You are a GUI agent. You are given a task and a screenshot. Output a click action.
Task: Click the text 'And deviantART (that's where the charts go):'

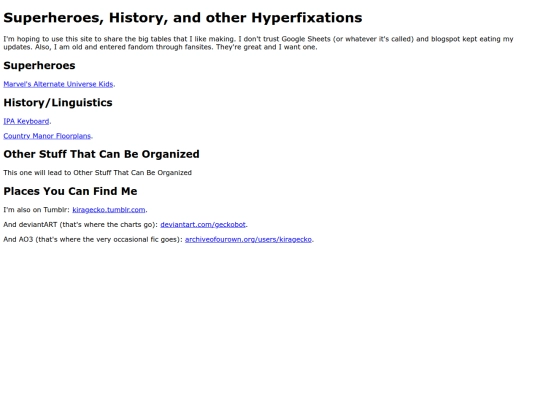click(x=81, y=225)
